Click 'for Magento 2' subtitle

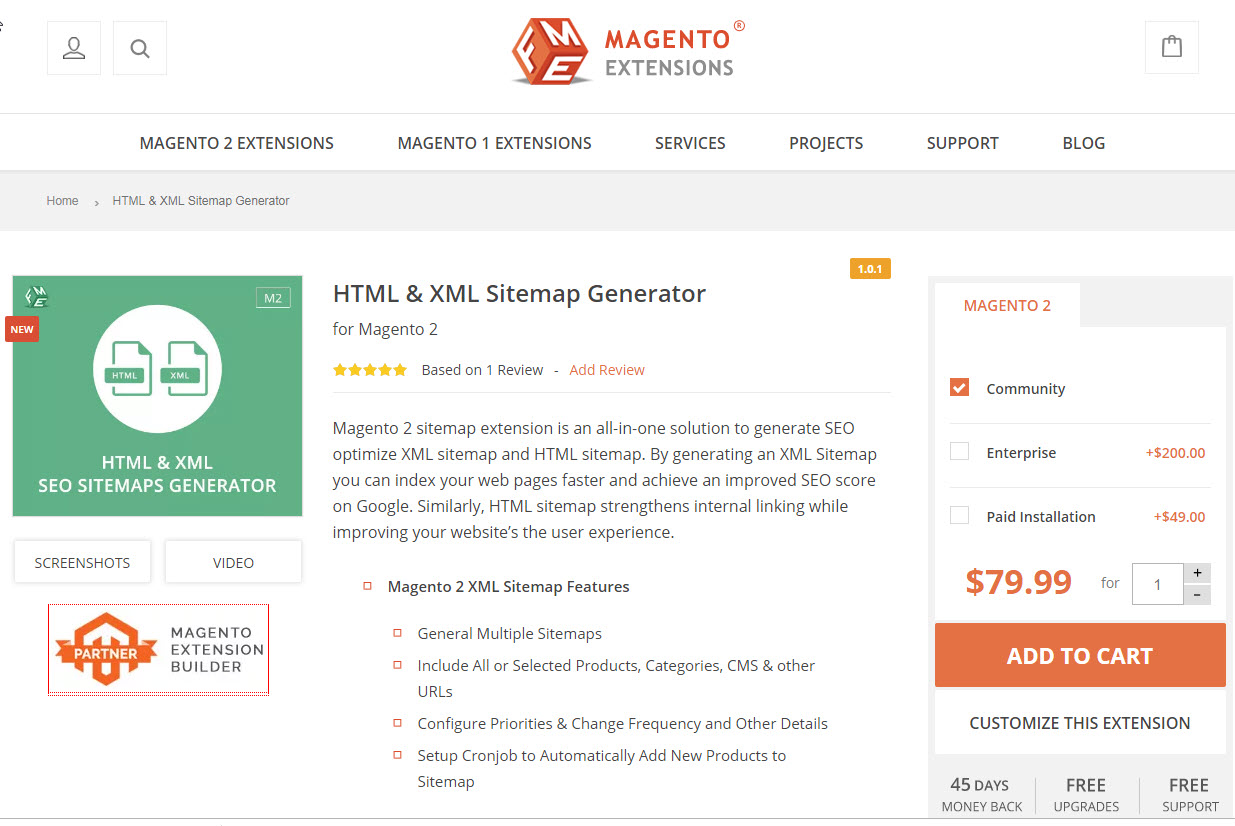click(385, 329)
